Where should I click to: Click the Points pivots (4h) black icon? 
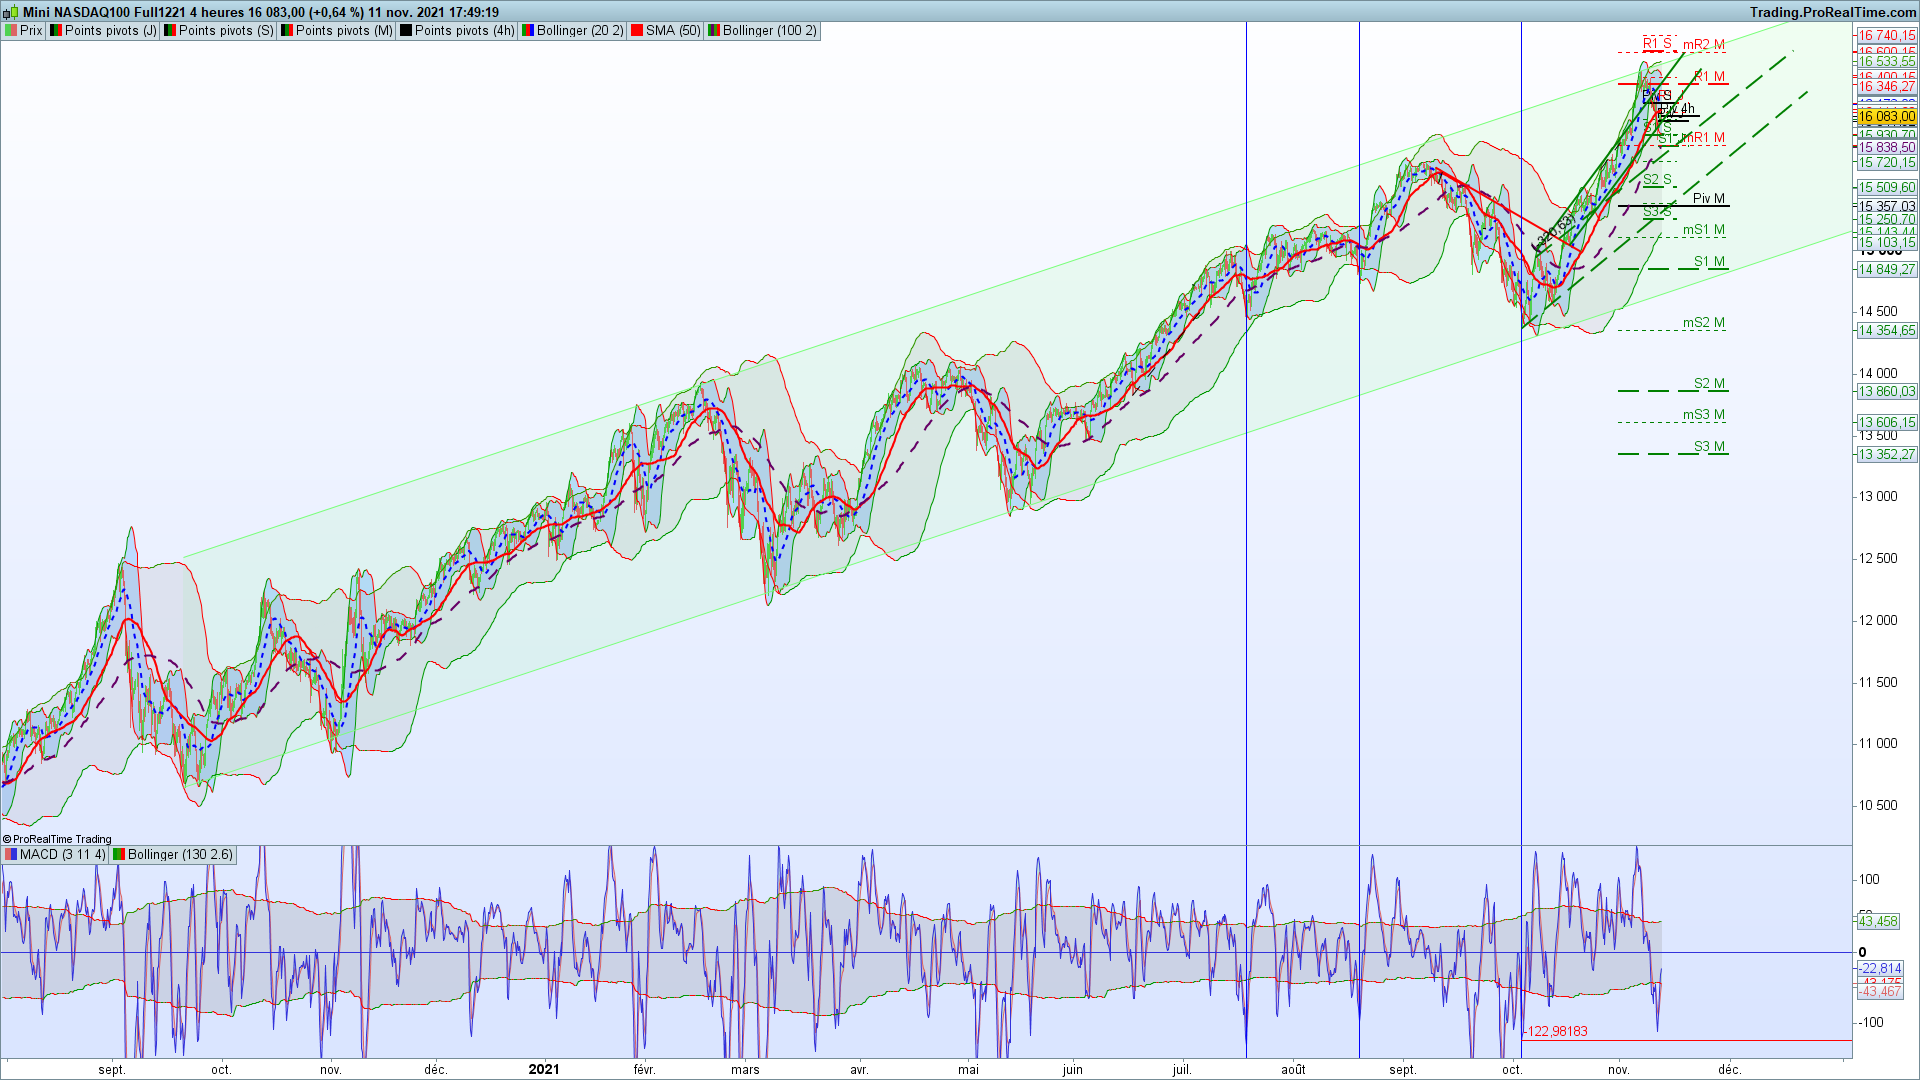(406, 31)
